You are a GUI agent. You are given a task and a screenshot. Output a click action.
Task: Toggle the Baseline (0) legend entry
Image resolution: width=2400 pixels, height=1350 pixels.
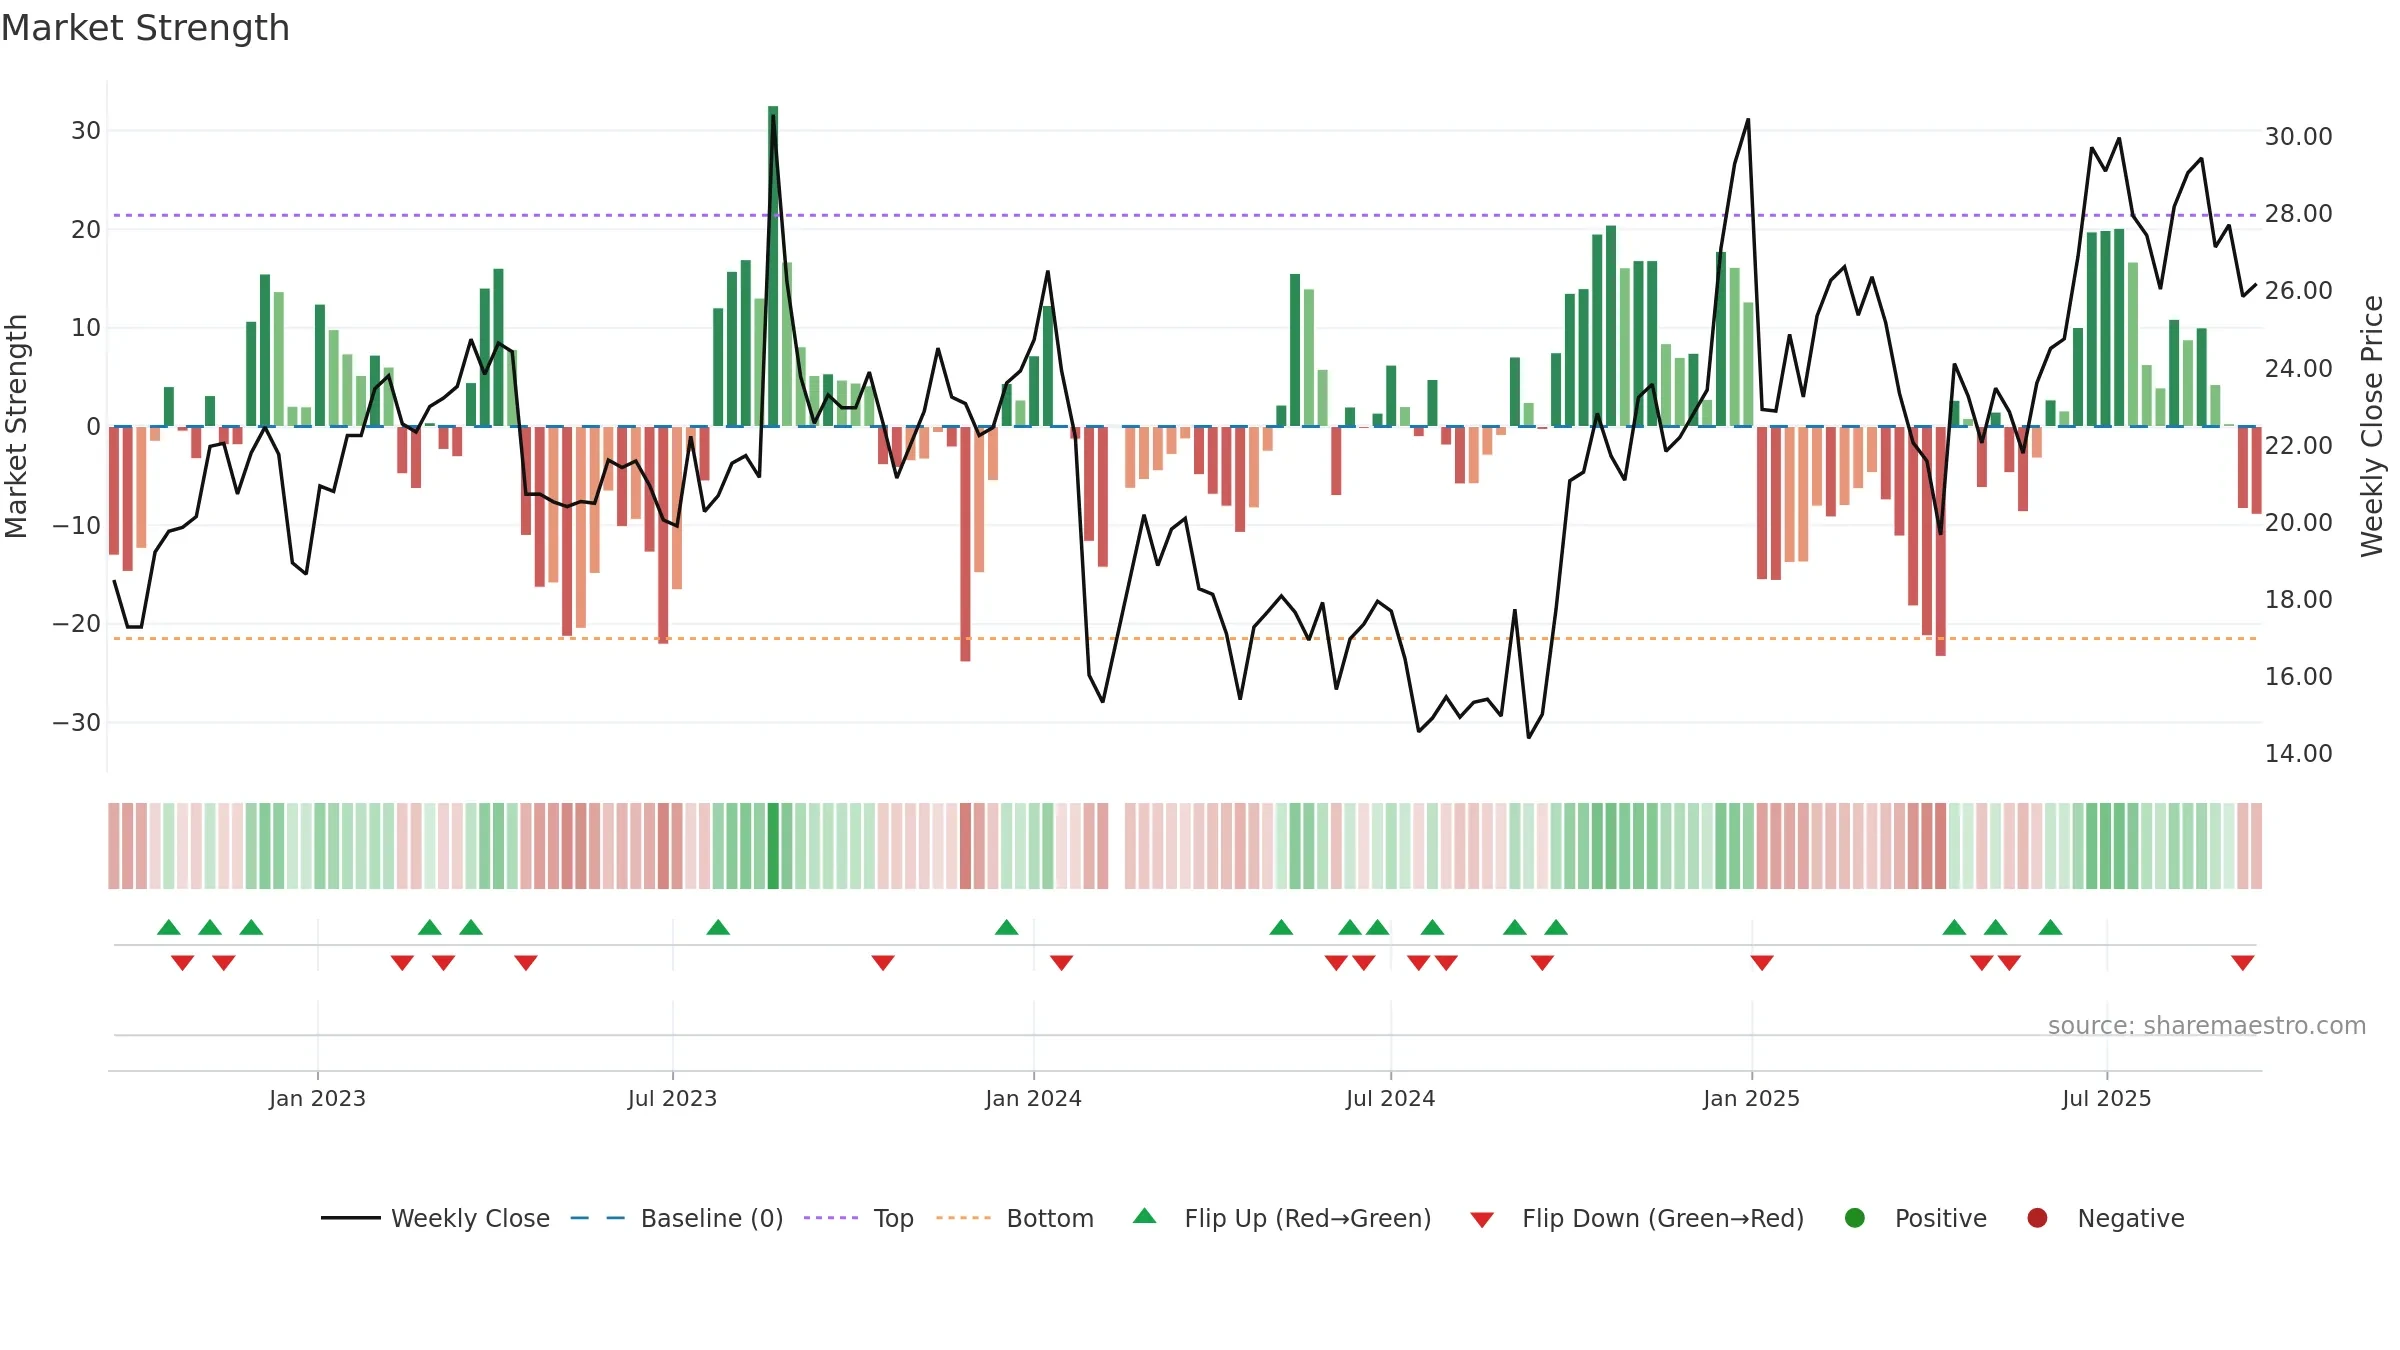pos(677,1218)
